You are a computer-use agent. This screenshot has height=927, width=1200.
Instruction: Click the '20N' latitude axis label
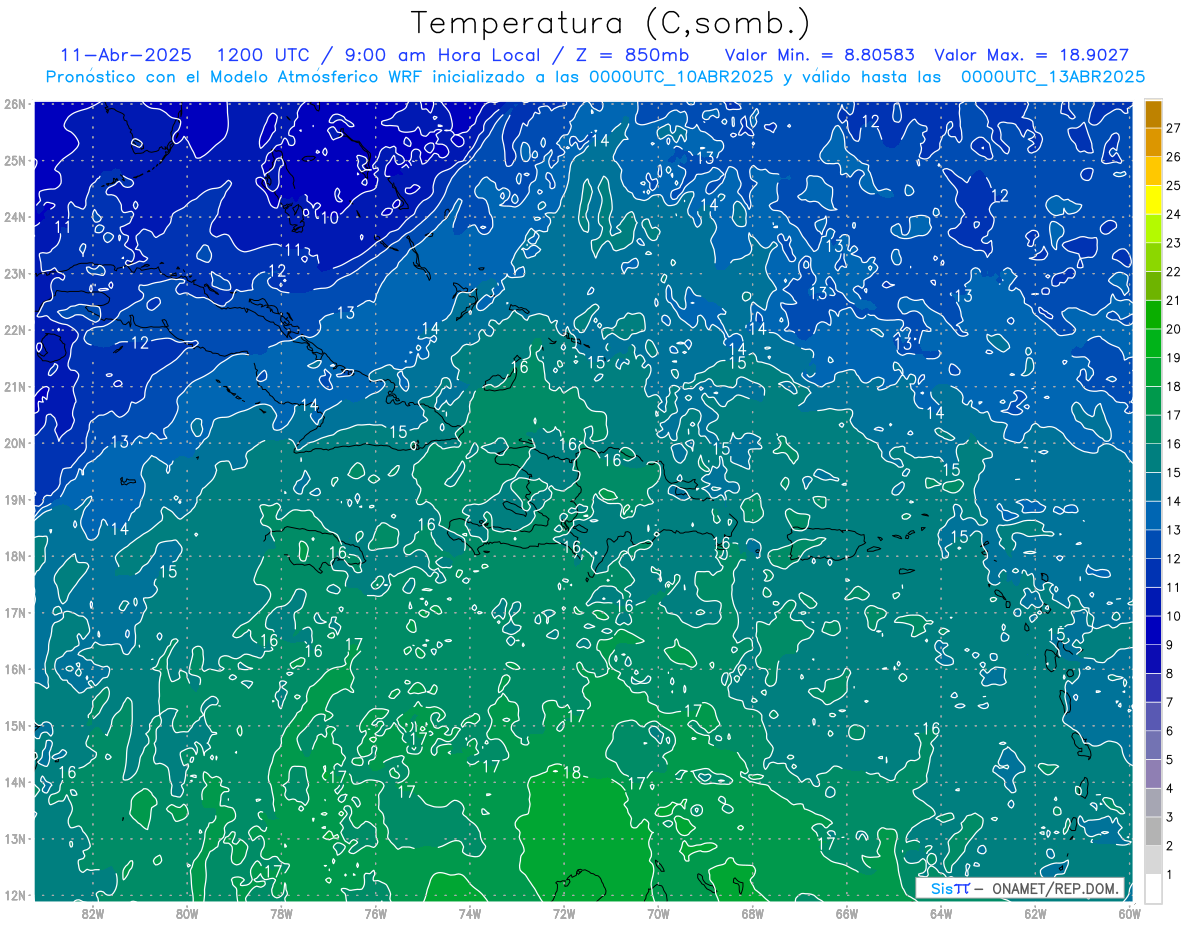14,443
